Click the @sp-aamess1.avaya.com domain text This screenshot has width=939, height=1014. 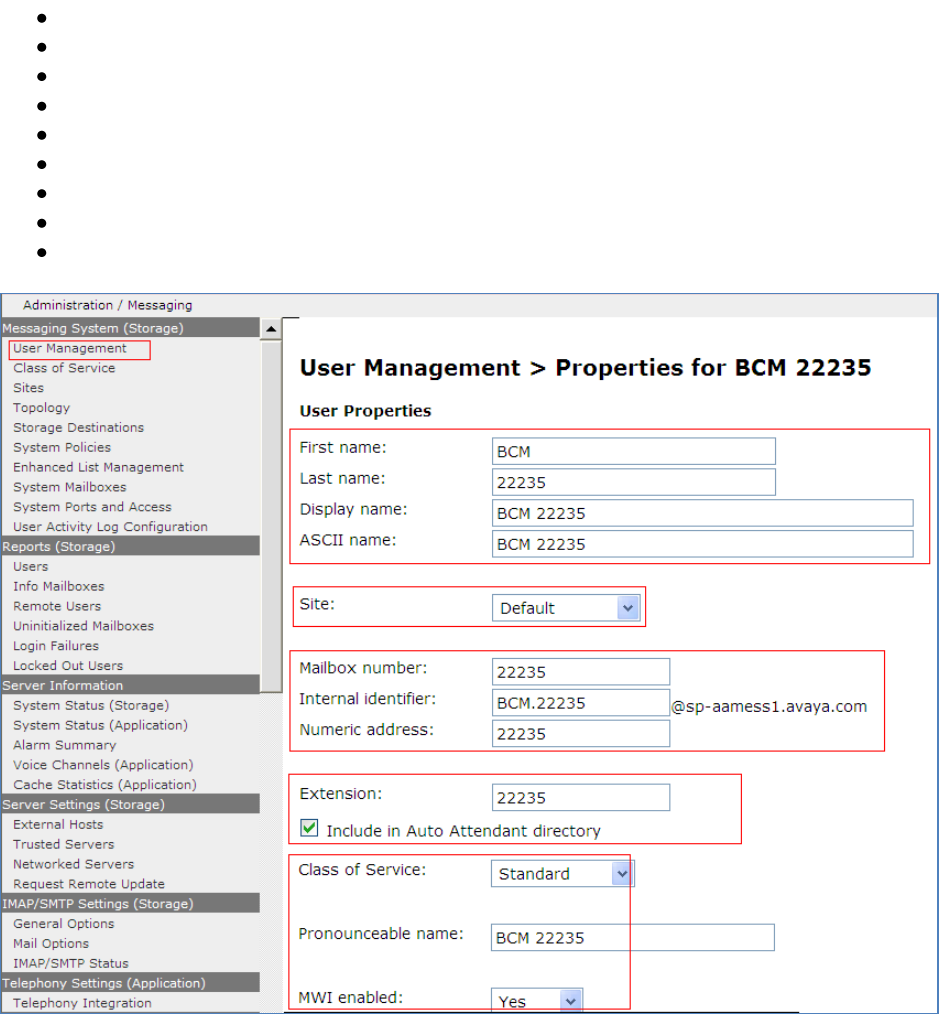769,706
